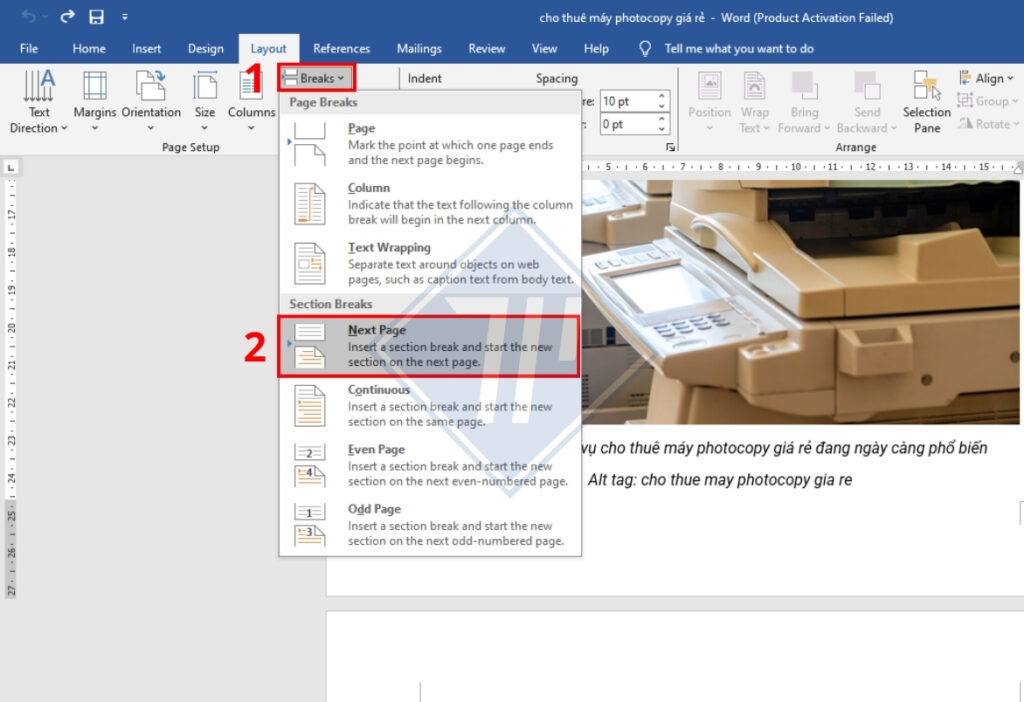Click the horizontal ruler at mark 10

(x=795, y=167)
